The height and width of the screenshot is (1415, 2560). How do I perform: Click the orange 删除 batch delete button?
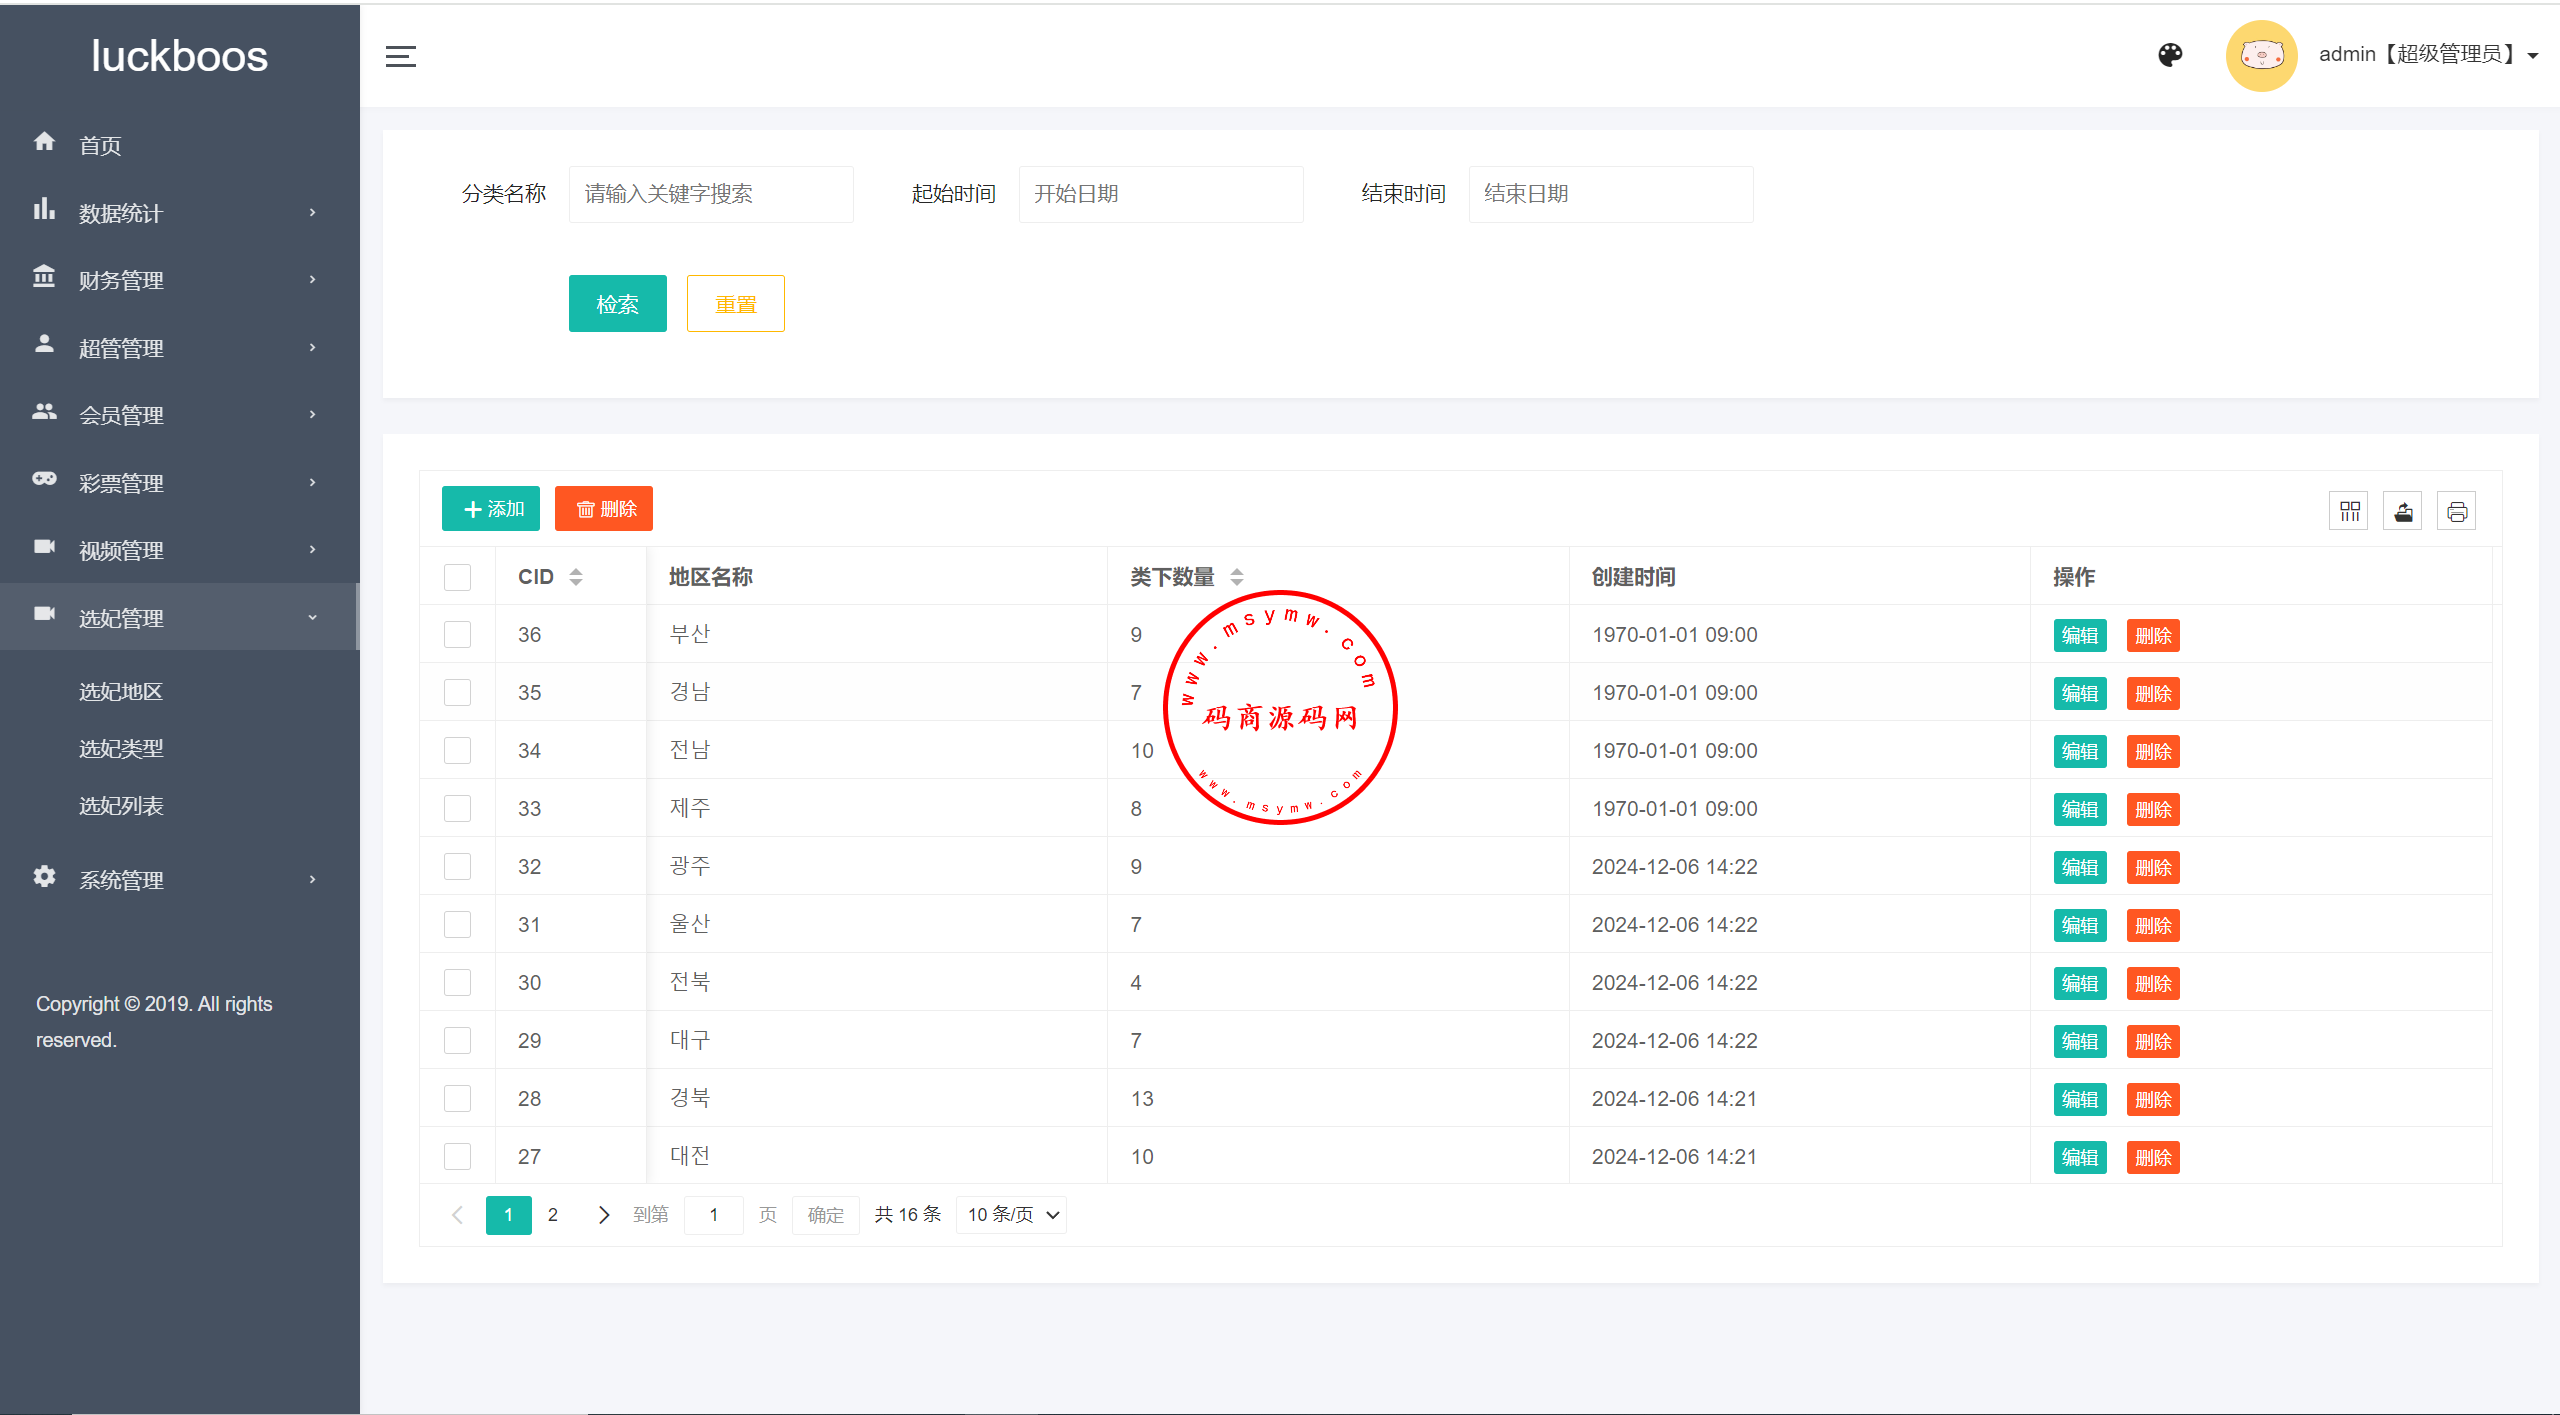(604, 509)
